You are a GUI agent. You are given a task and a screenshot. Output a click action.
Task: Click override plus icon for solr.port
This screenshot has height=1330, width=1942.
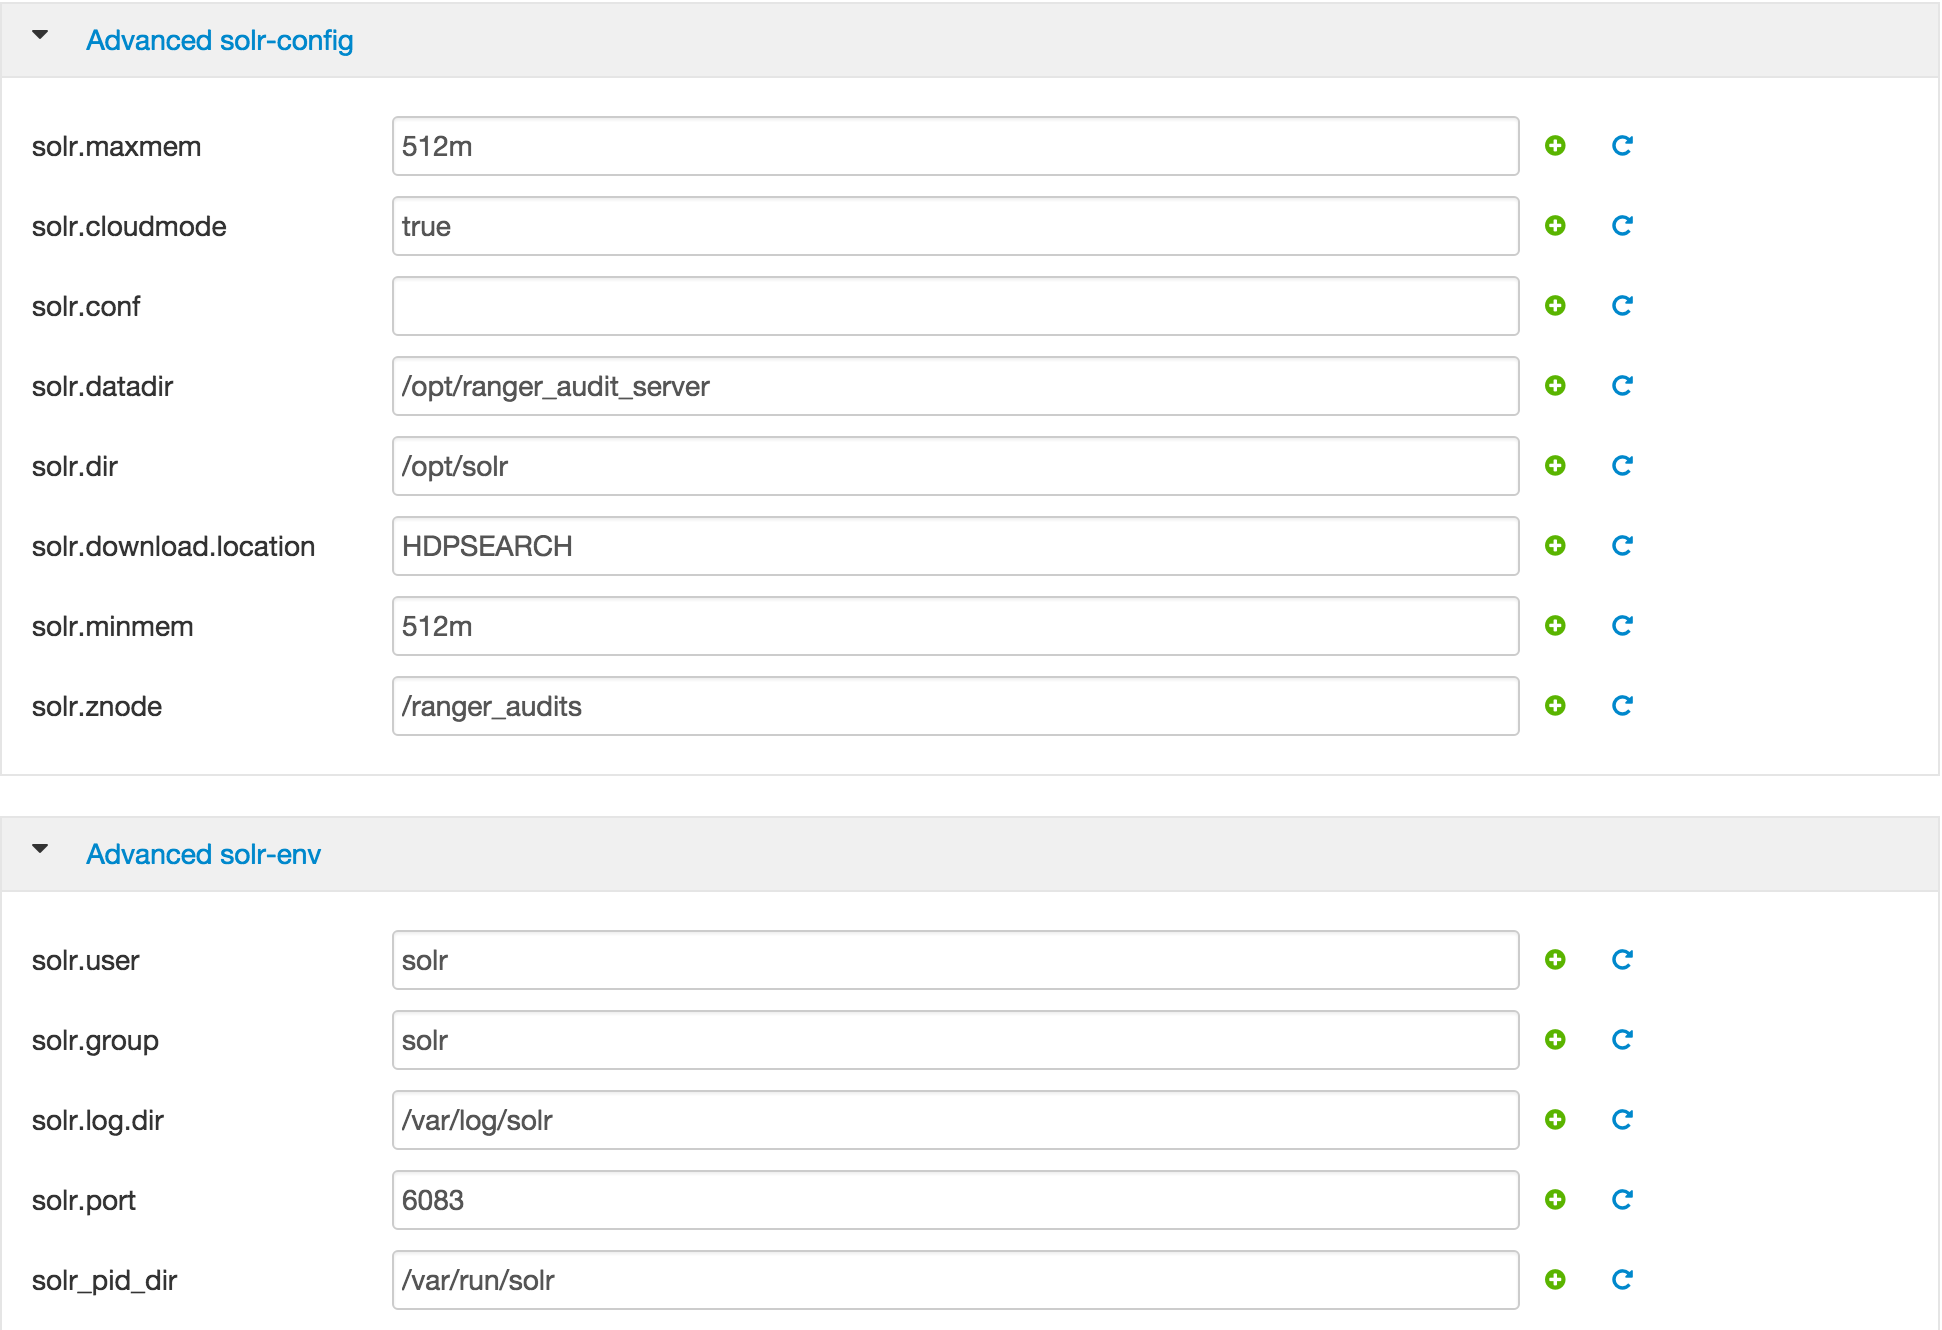coord(1555,1200)
